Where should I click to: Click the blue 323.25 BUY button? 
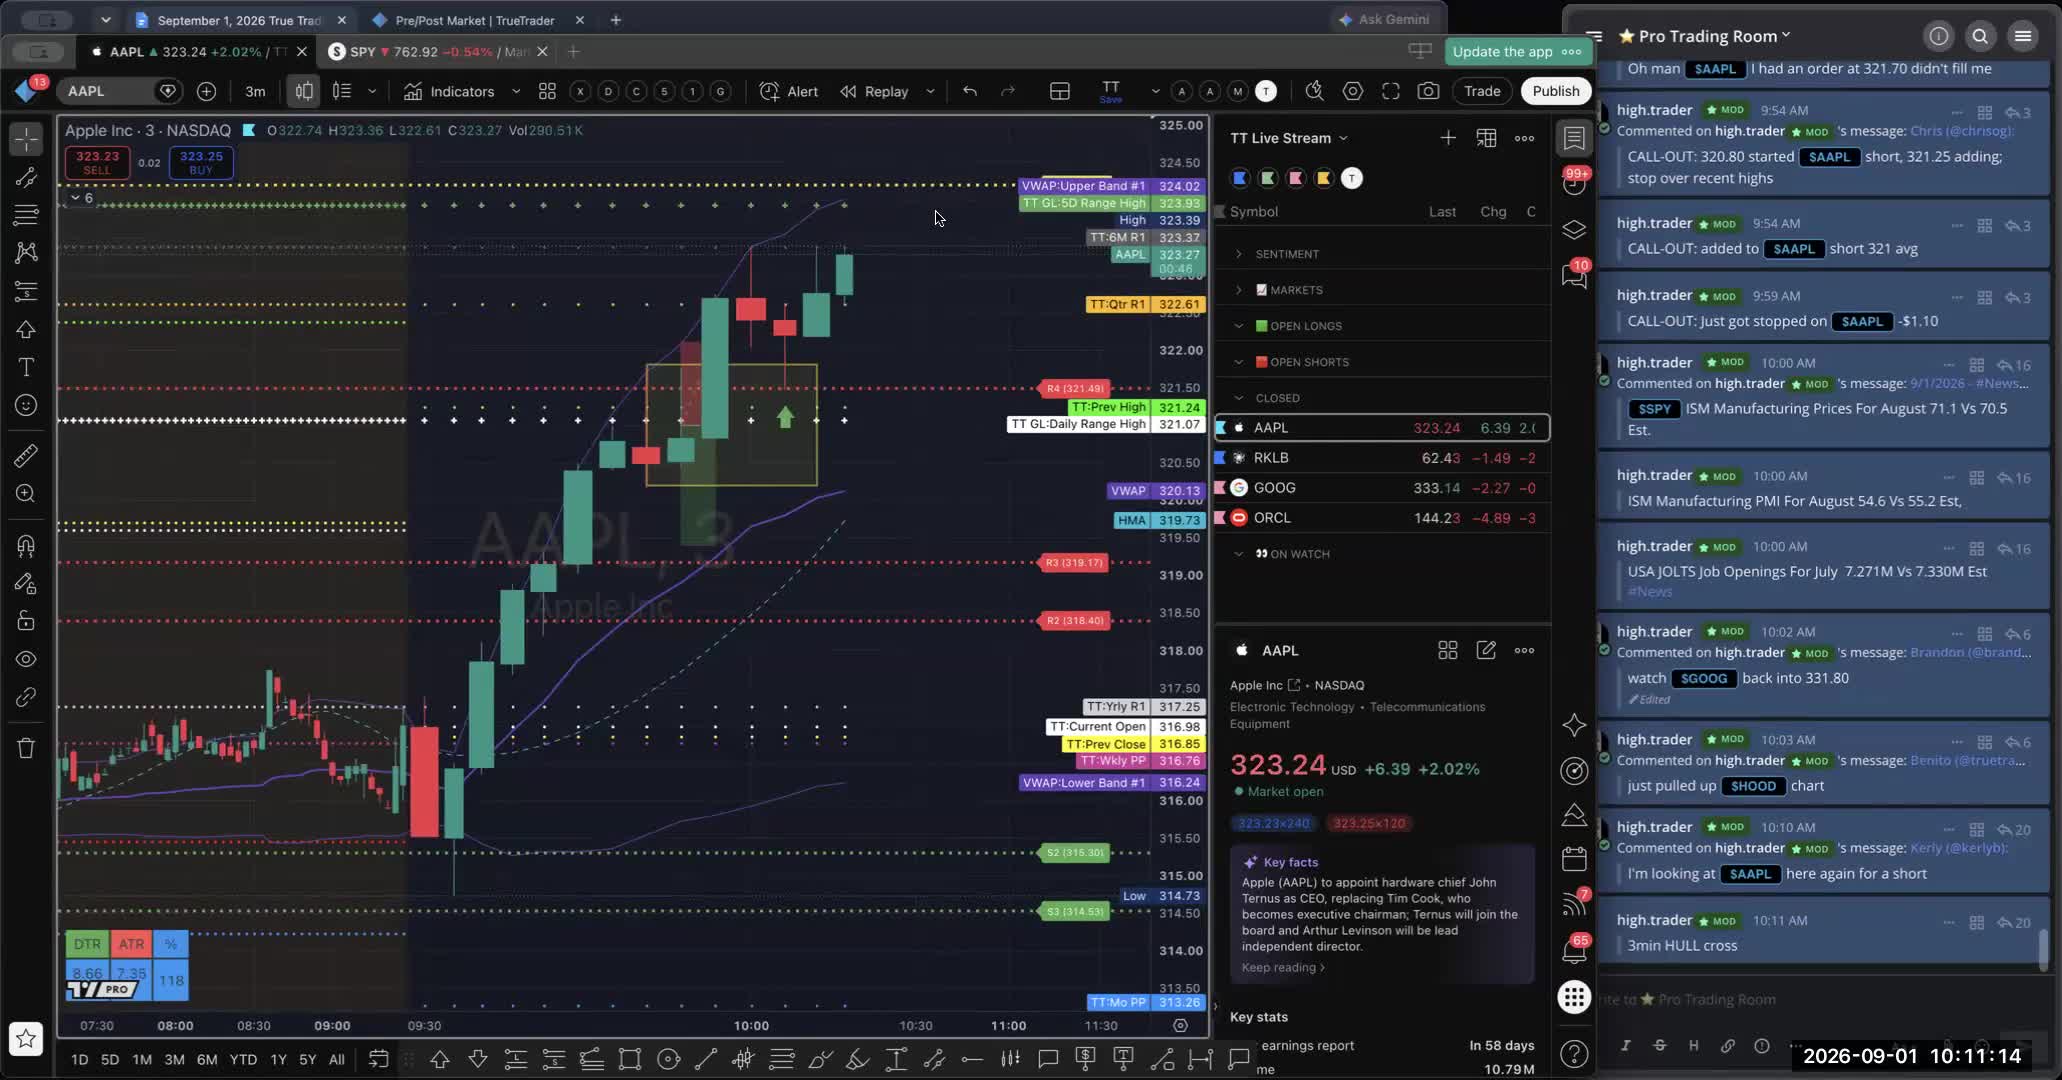(201, 162)
